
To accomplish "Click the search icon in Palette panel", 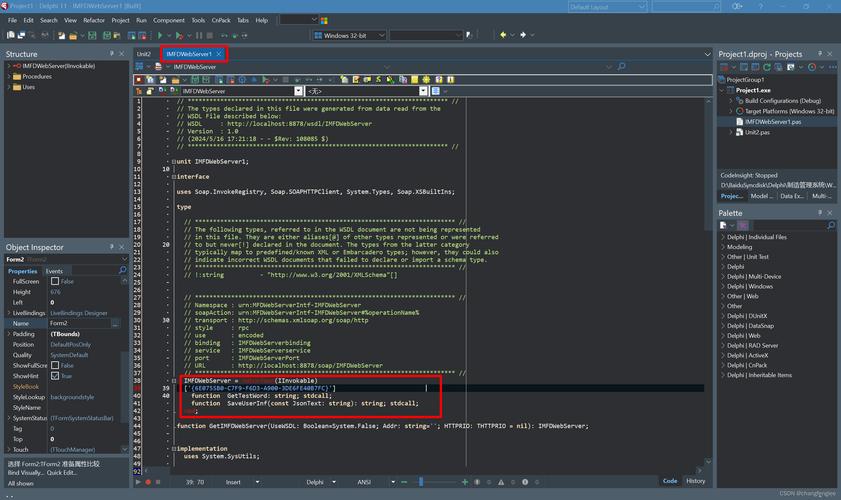I will (831, 225).
